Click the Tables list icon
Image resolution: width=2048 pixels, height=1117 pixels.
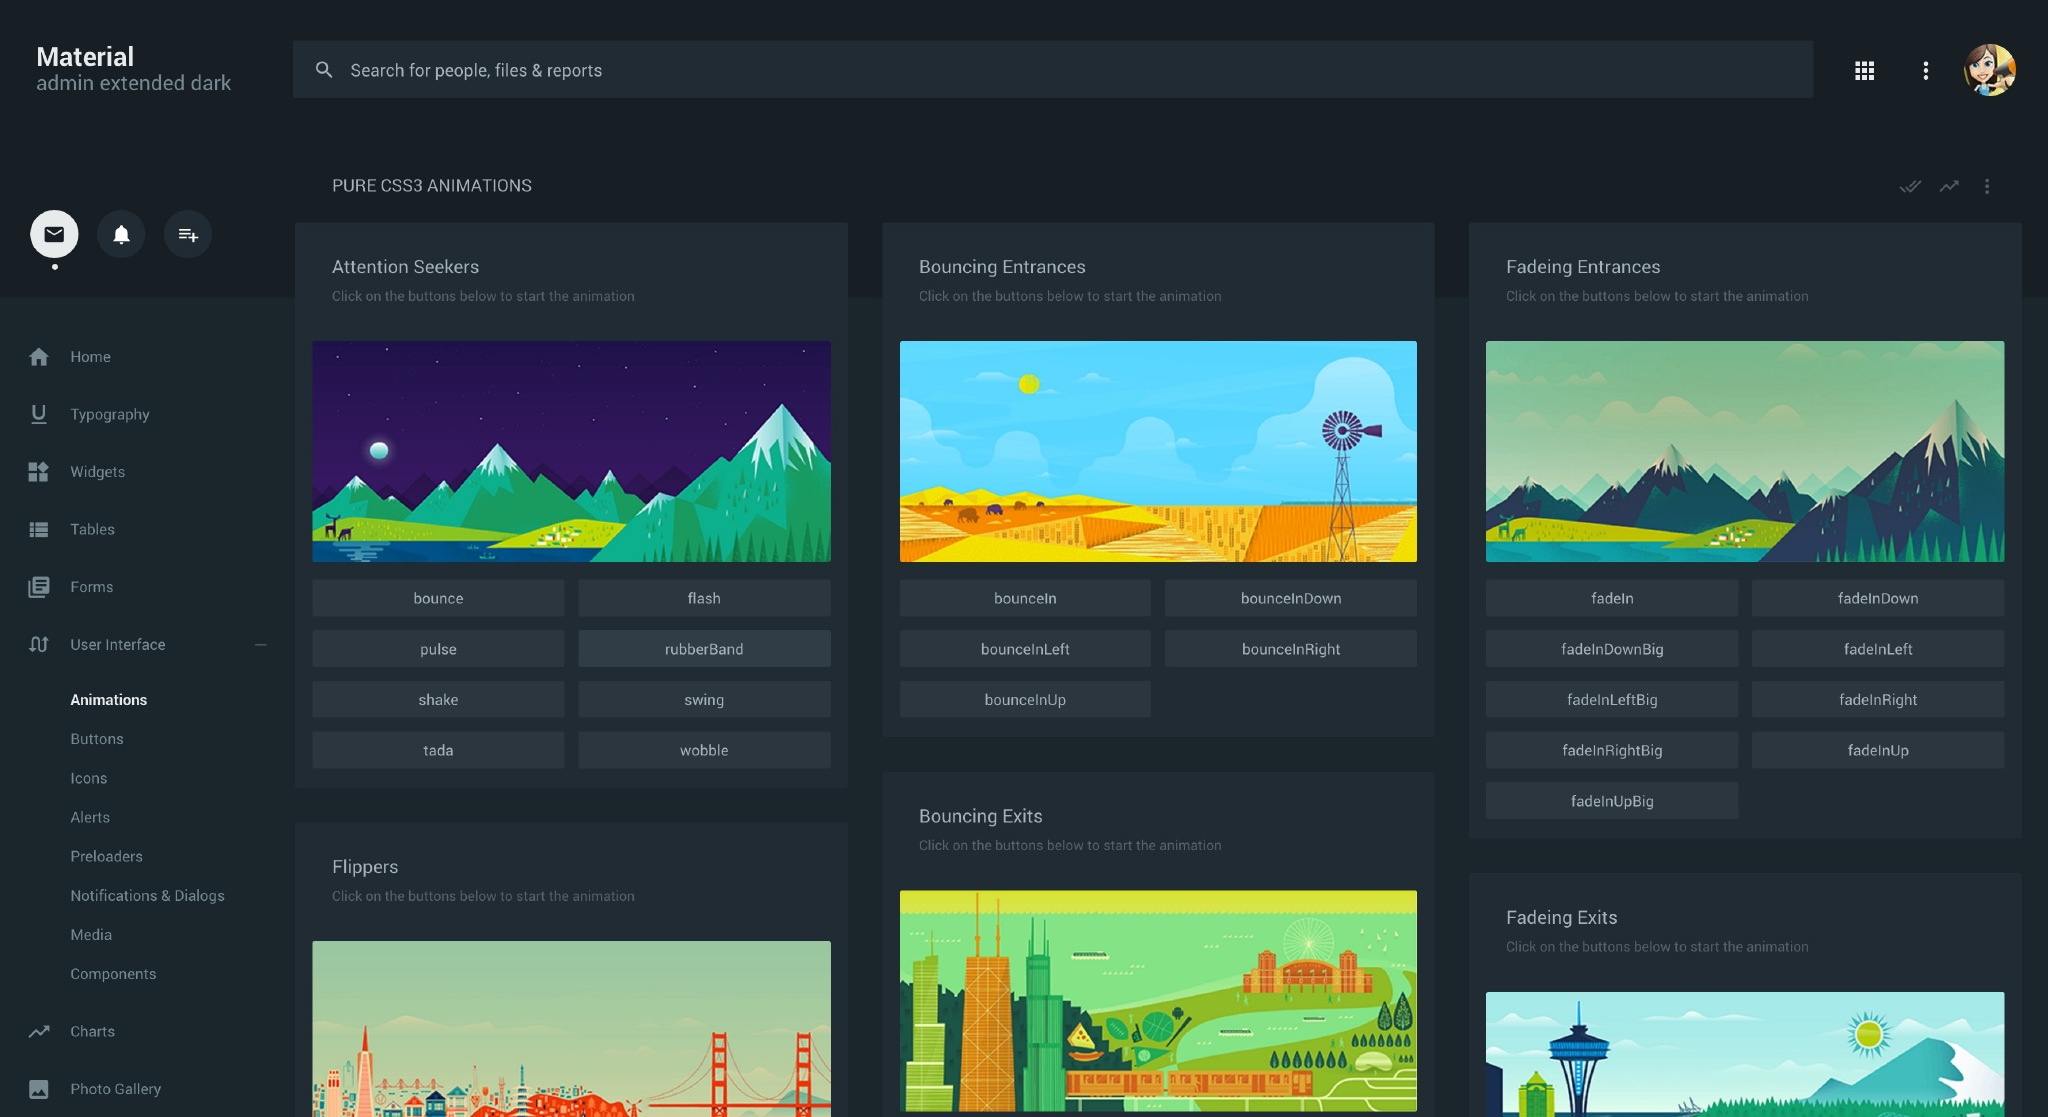tap(39, 529)
